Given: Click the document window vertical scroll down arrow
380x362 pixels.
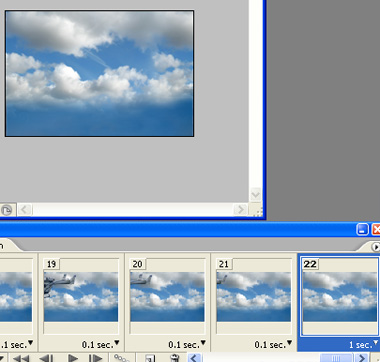Looking at the screenshot, I should (x=255, y=194).
